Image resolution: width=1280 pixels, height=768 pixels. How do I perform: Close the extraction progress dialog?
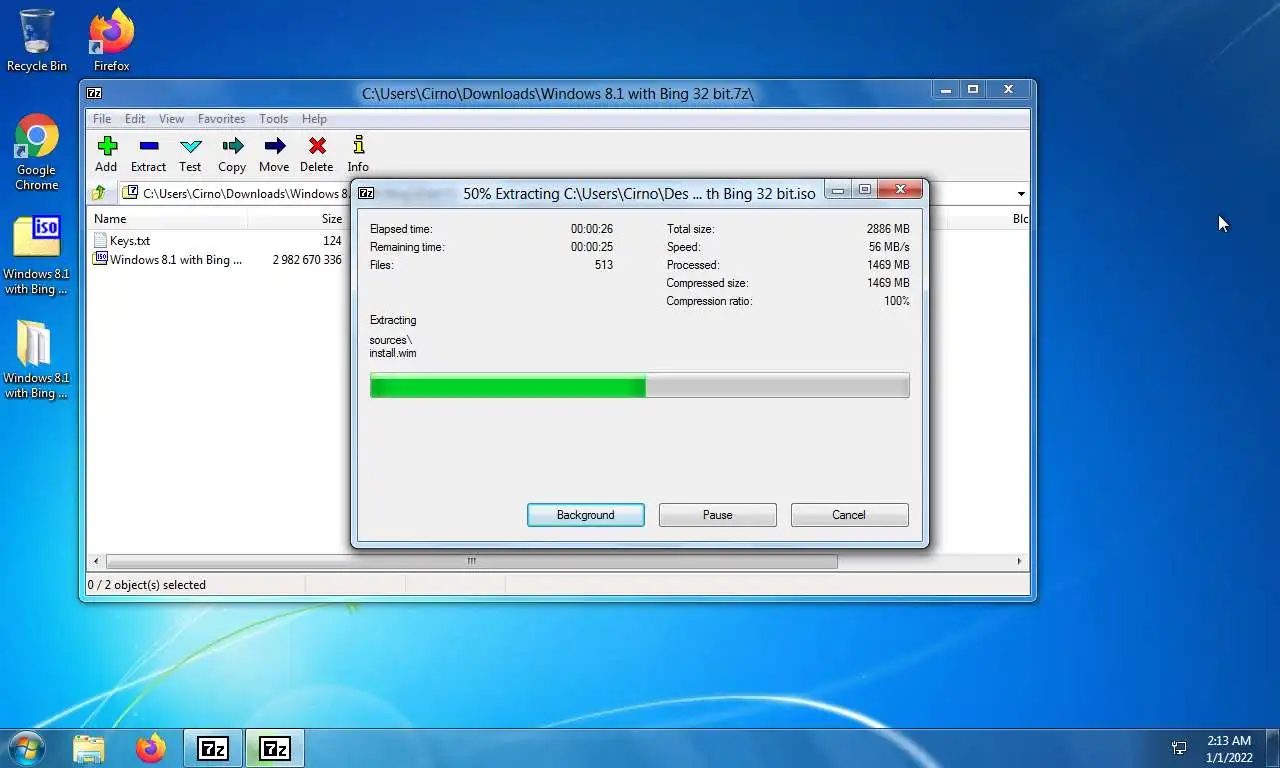(900, 190)
